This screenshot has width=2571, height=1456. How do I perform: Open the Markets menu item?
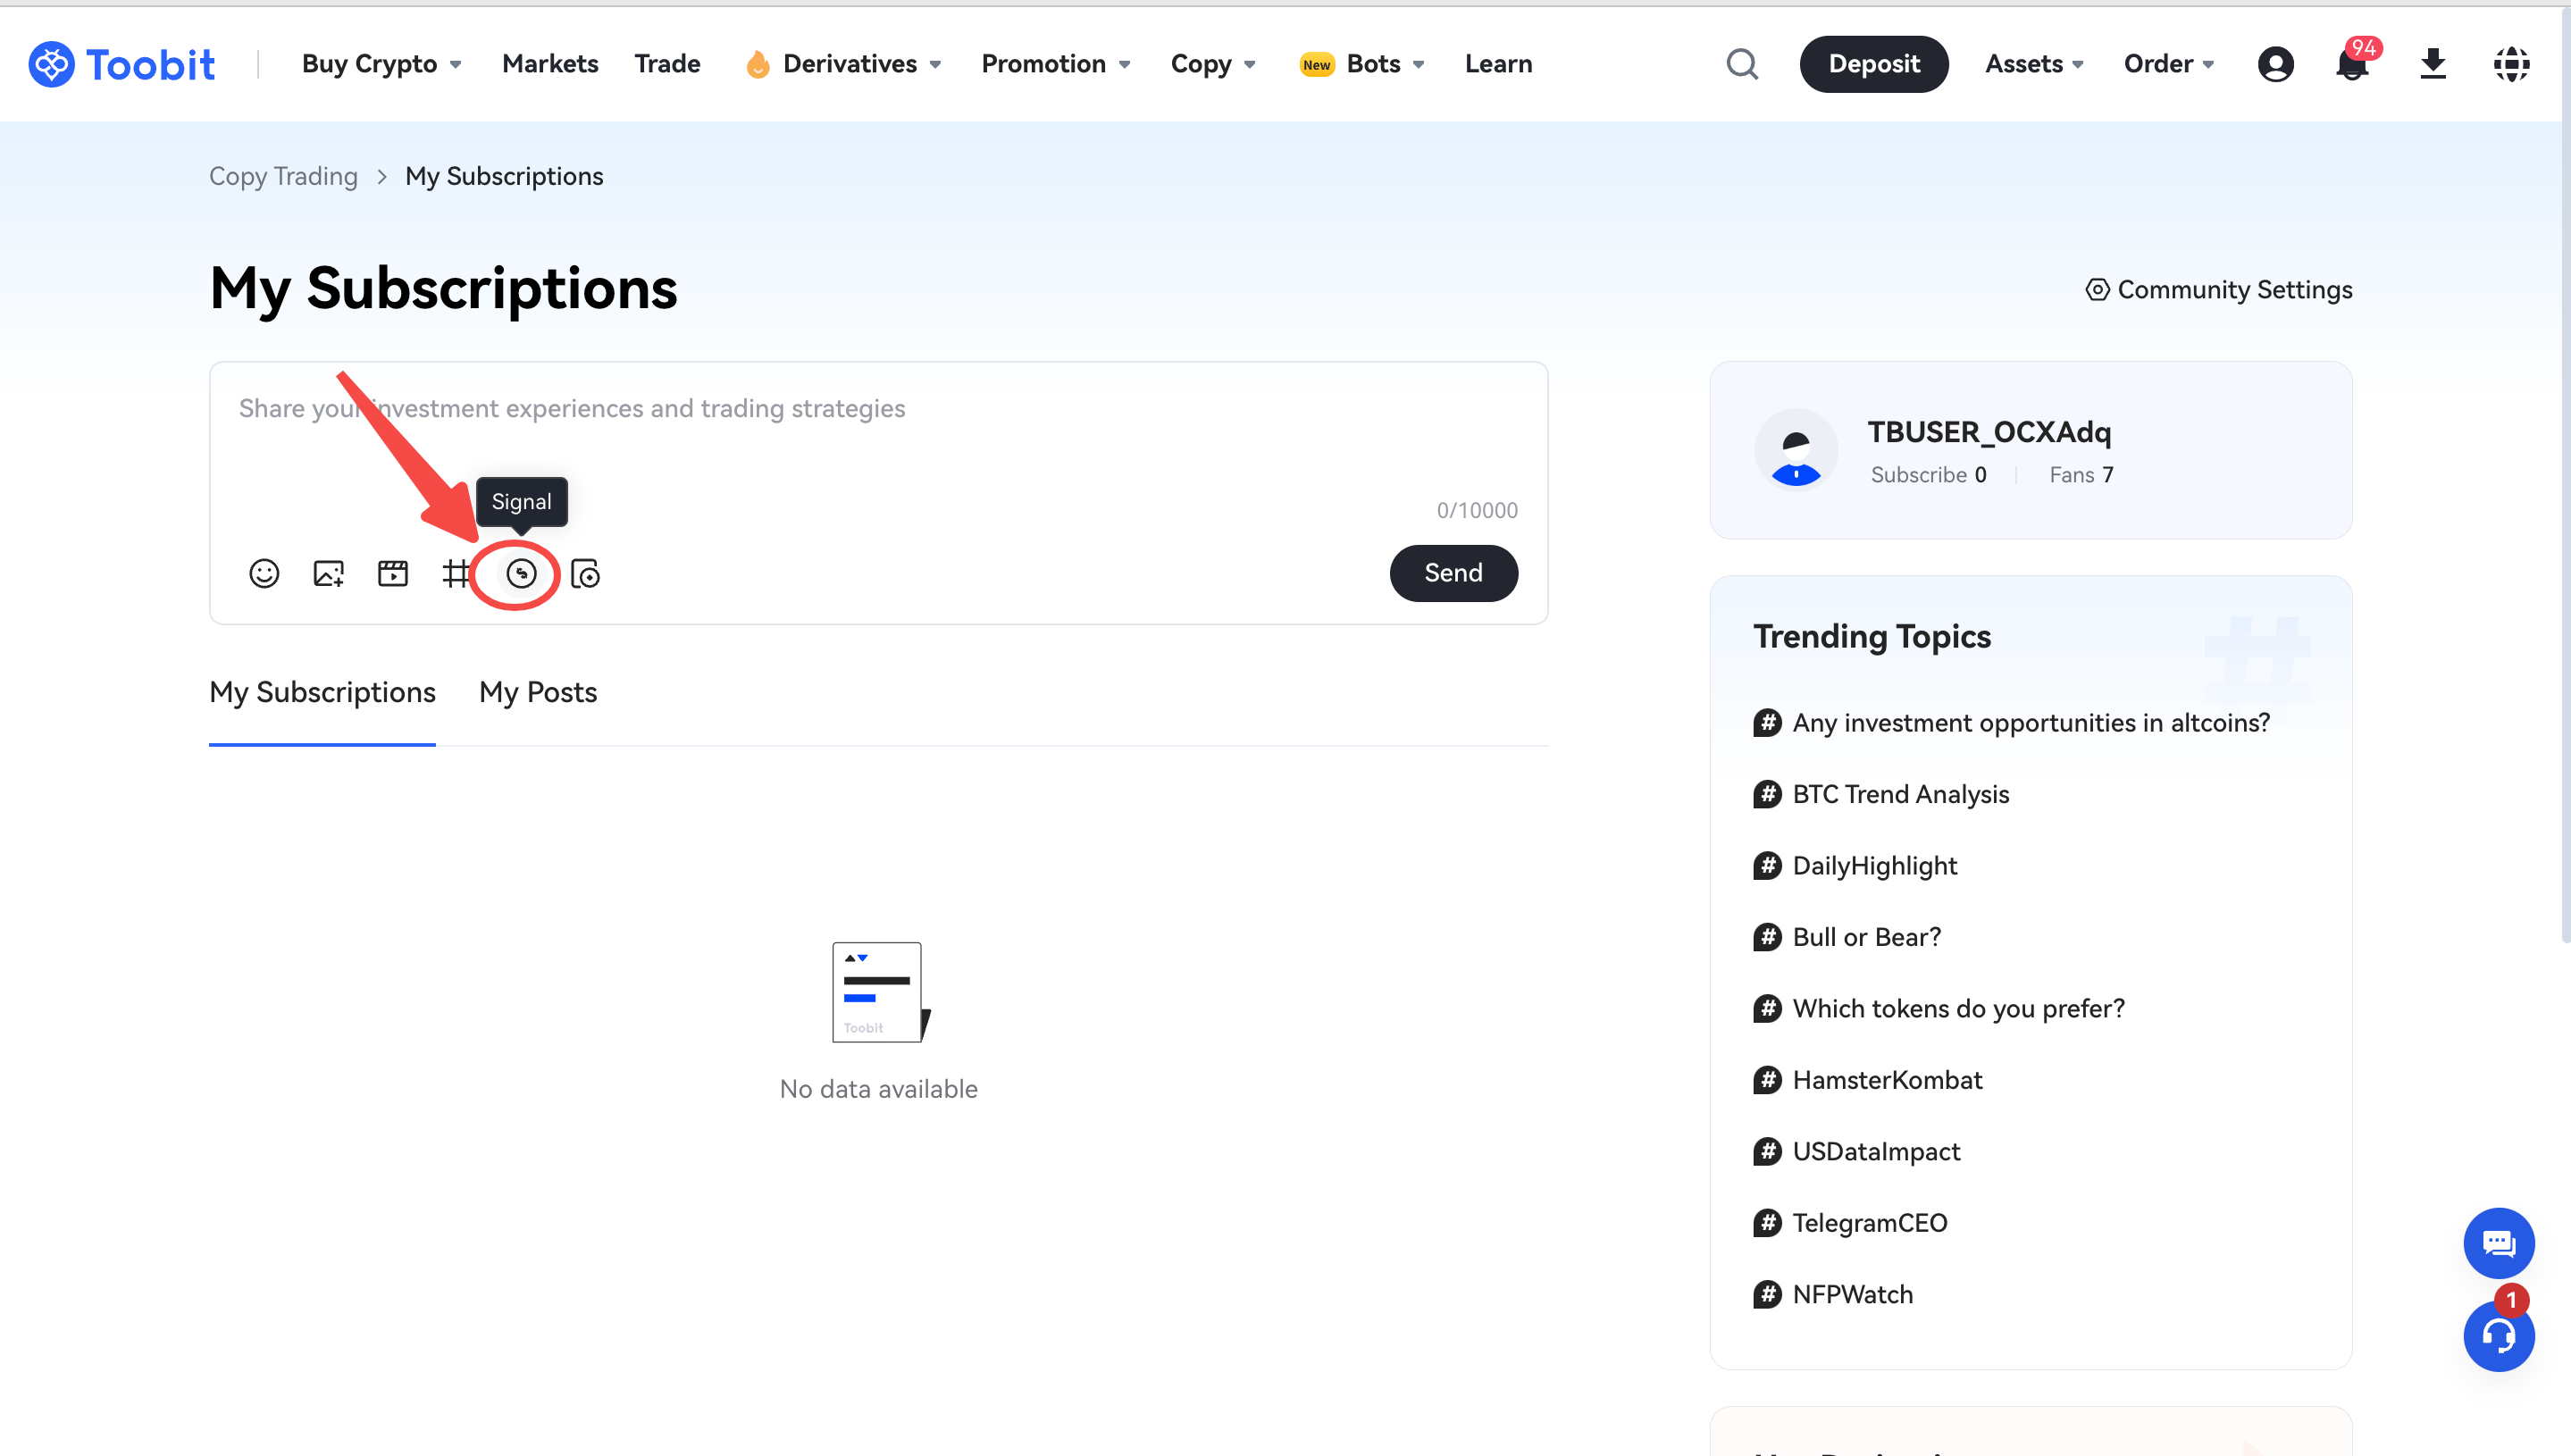550,64
